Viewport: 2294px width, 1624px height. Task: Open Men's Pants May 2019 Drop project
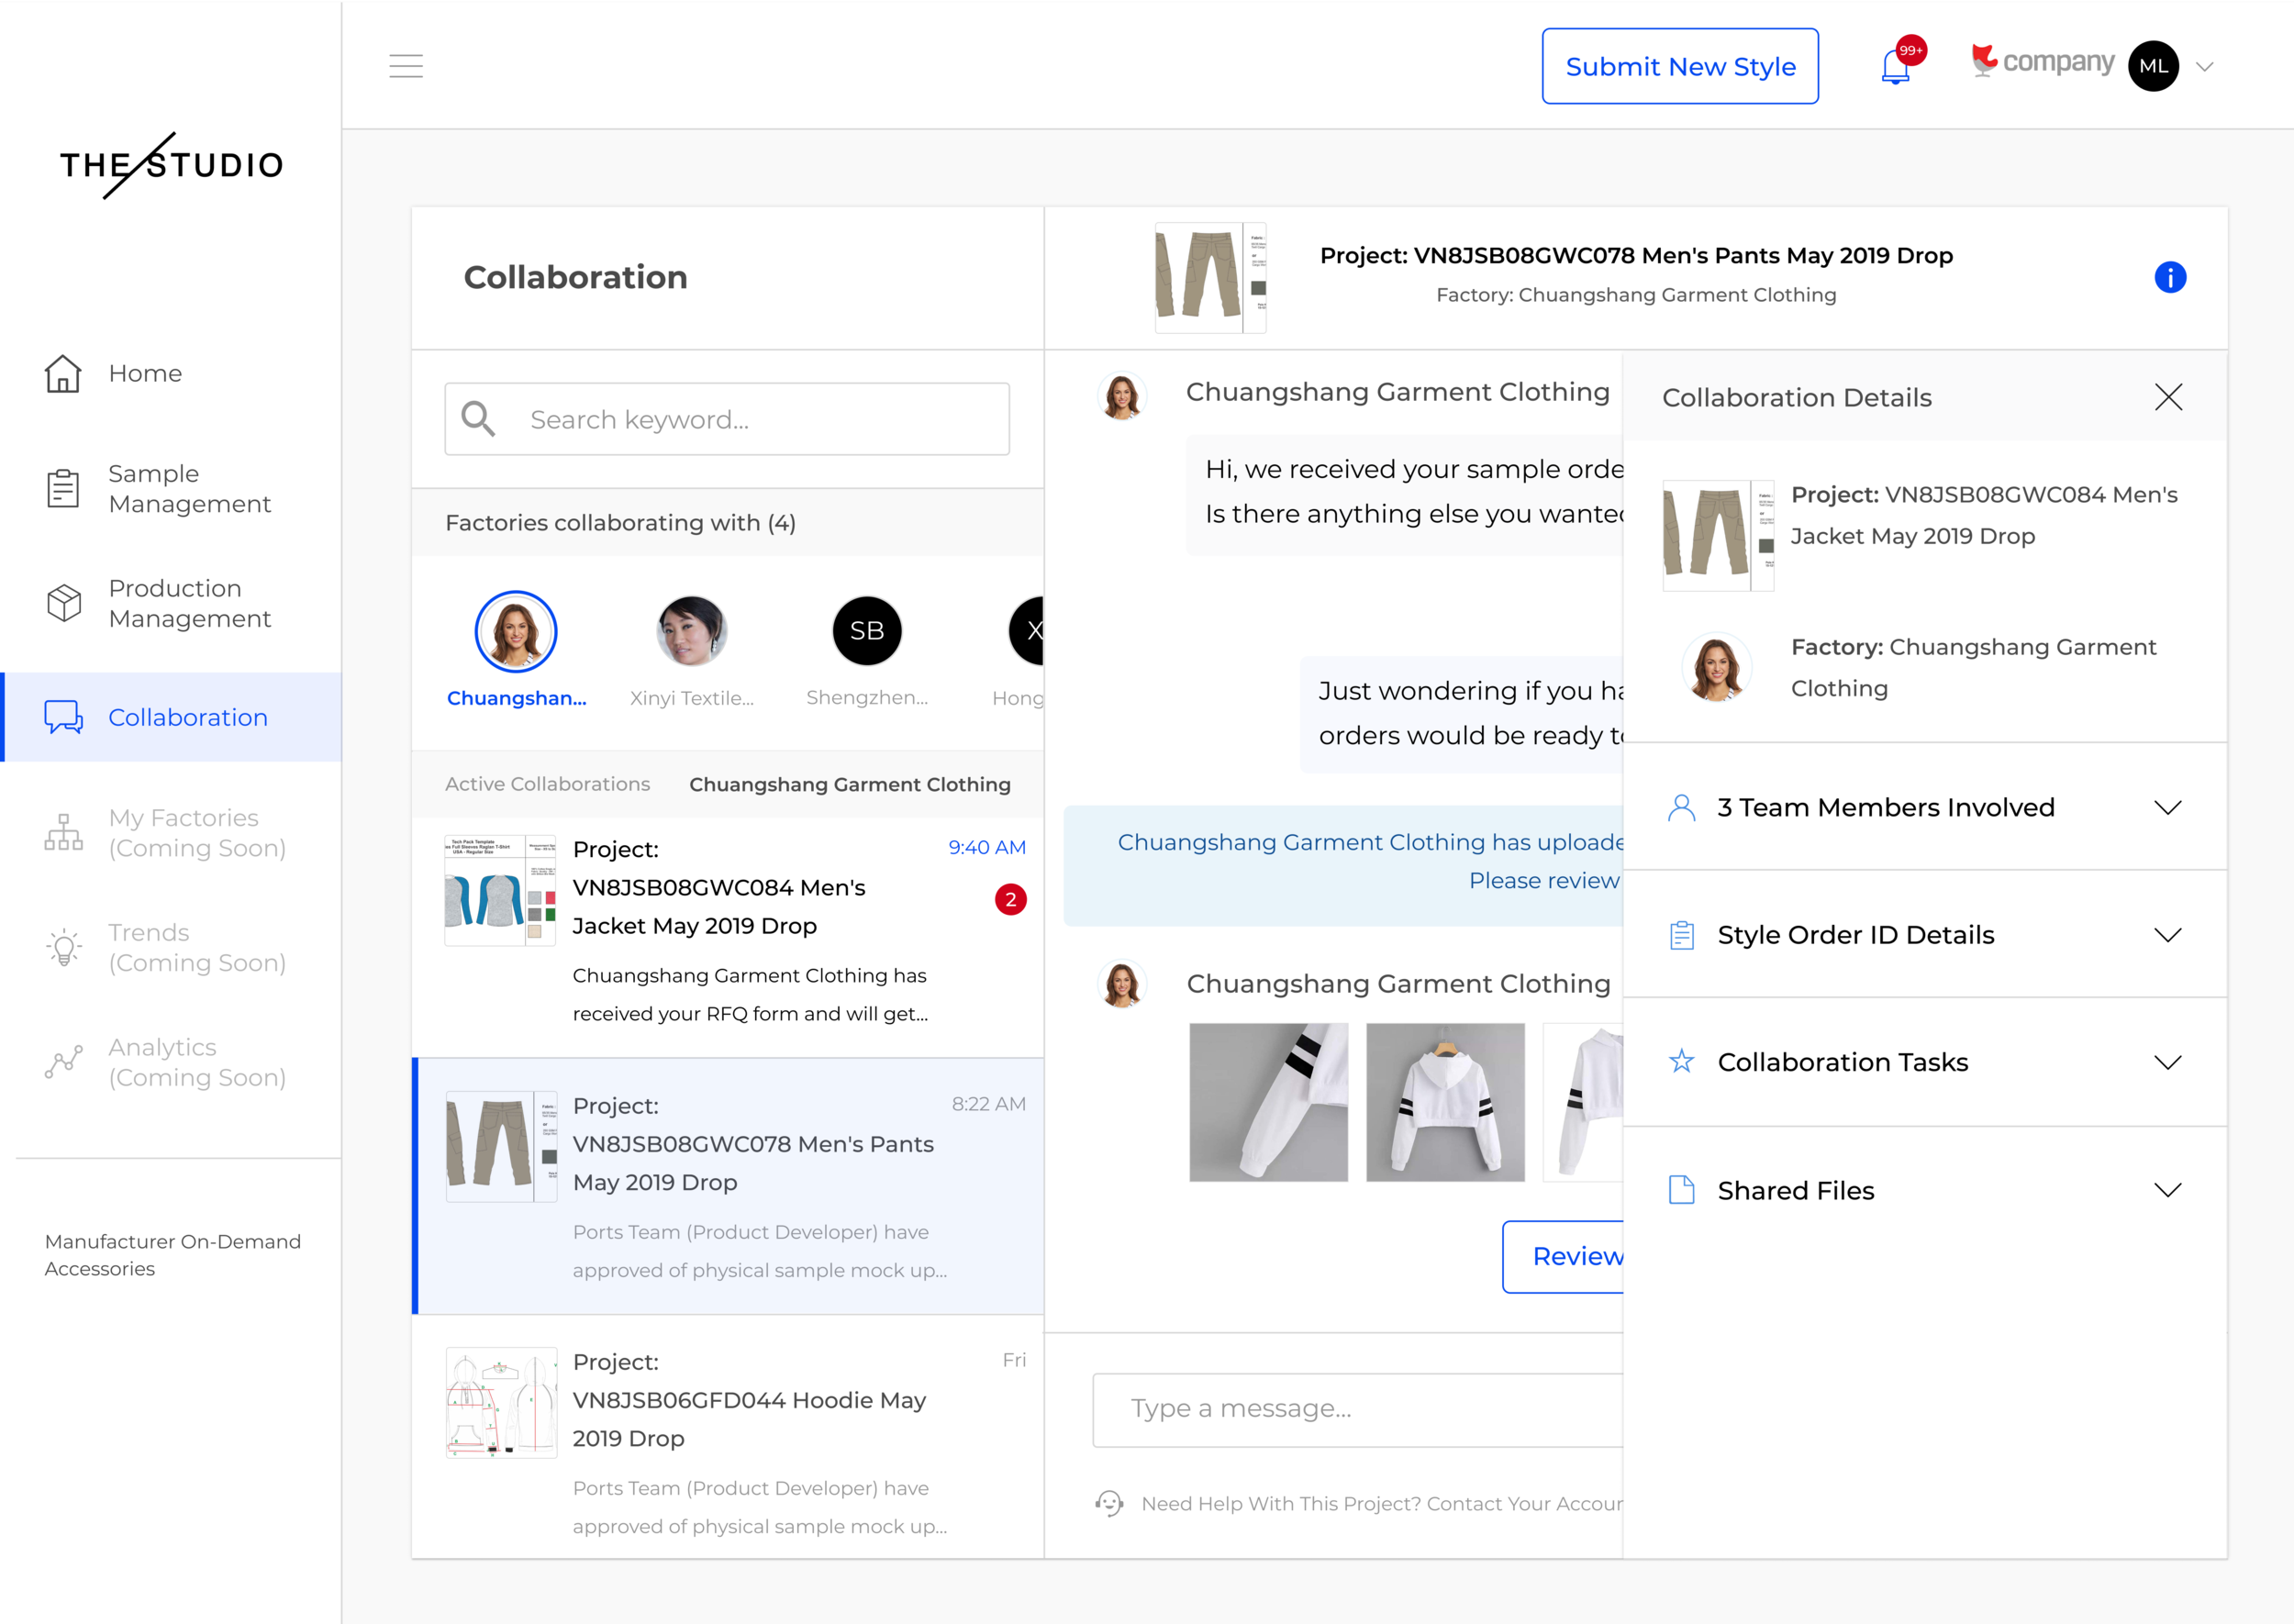tap(727, 1186)
